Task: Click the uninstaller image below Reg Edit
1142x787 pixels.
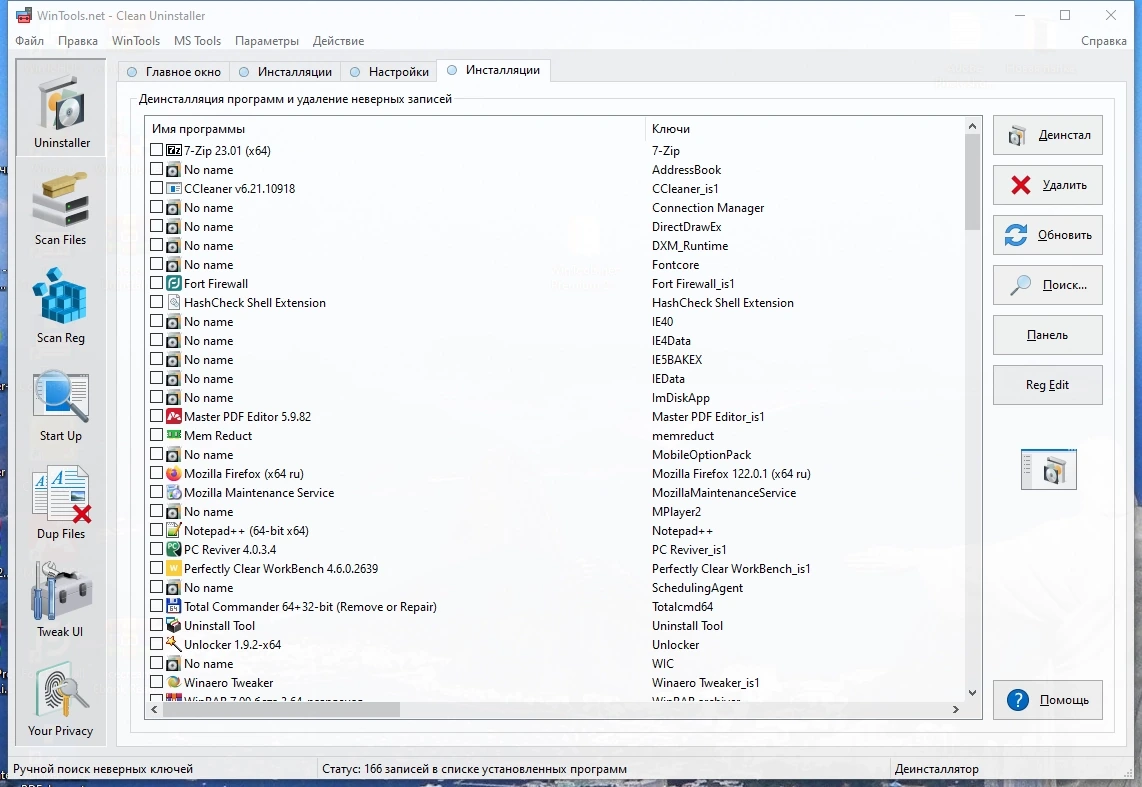Action: pyautogui.click(x=1048, y=469)
